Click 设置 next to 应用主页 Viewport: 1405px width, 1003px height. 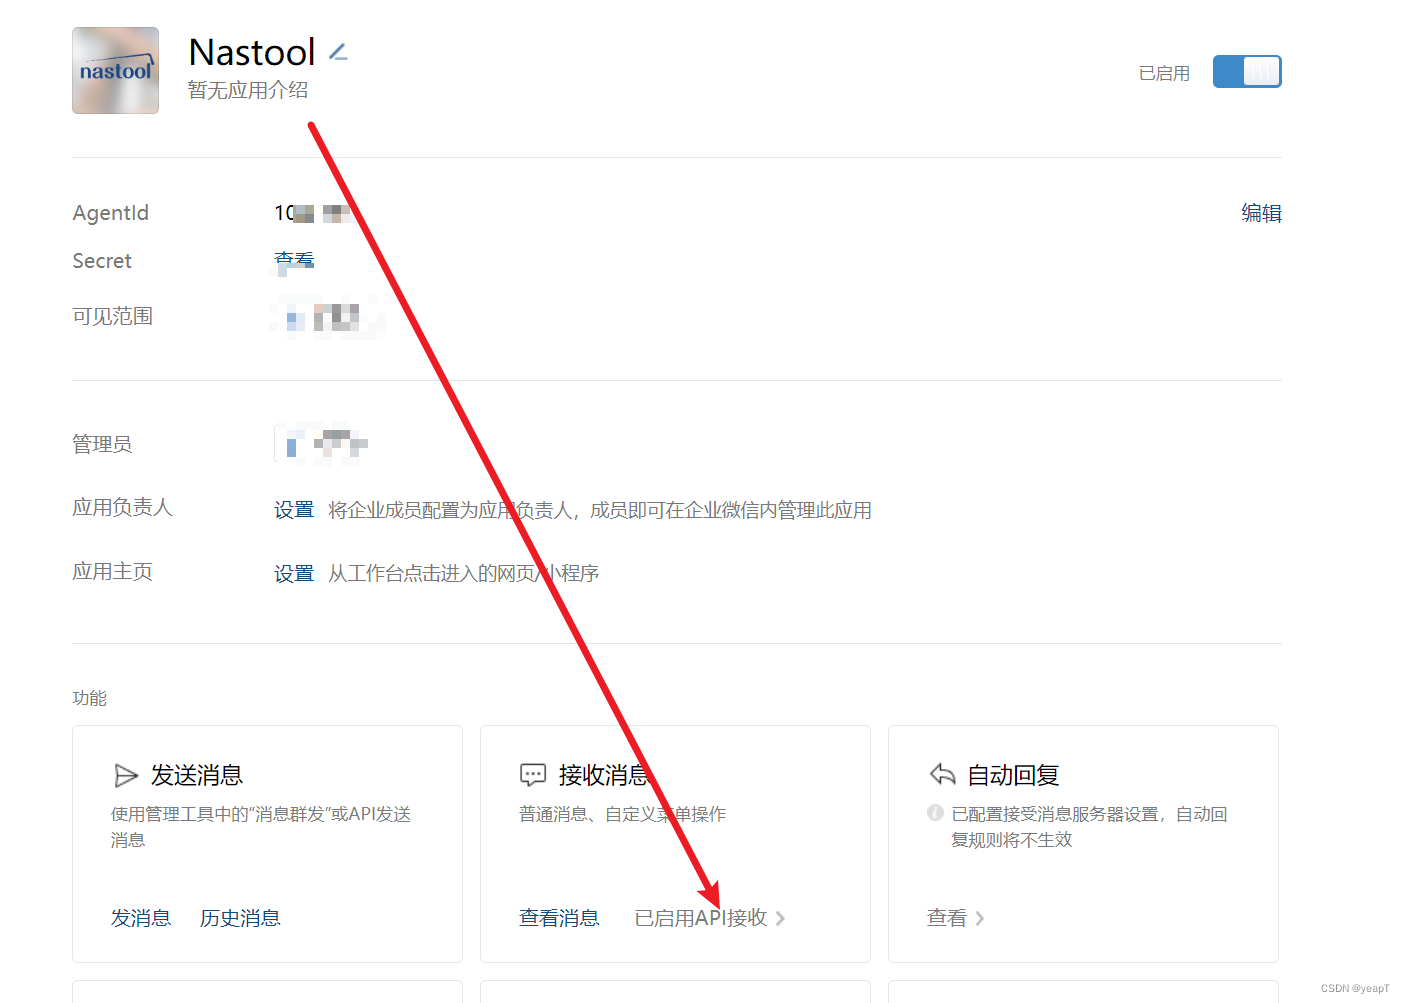point(294,573)
